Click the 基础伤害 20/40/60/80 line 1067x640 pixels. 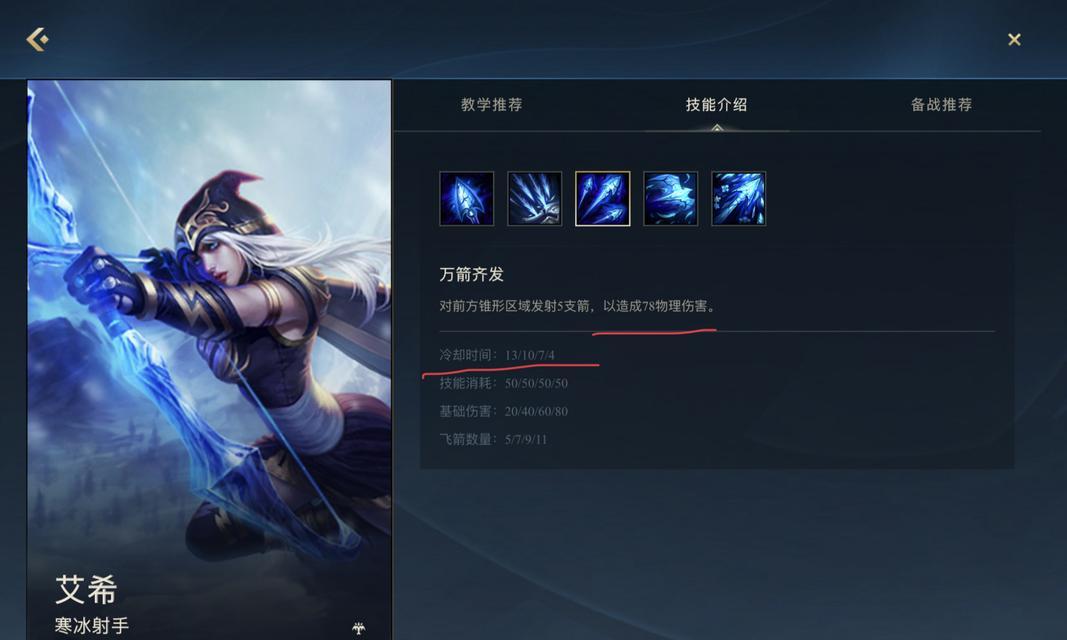[x=504, y=411]
